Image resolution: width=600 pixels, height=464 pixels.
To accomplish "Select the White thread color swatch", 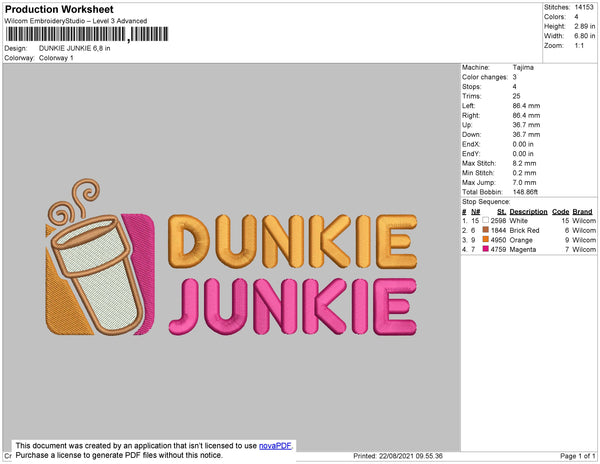I will 486,220.
